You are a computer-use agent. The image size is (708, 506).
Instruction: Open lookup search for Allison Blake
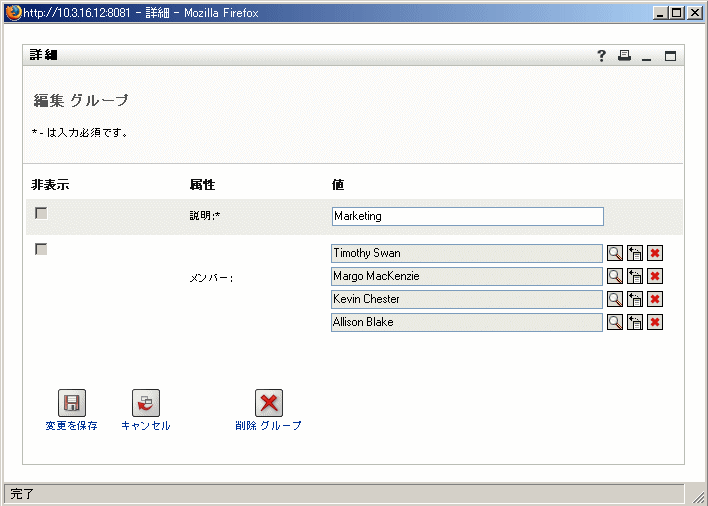[x=615, y=322]
